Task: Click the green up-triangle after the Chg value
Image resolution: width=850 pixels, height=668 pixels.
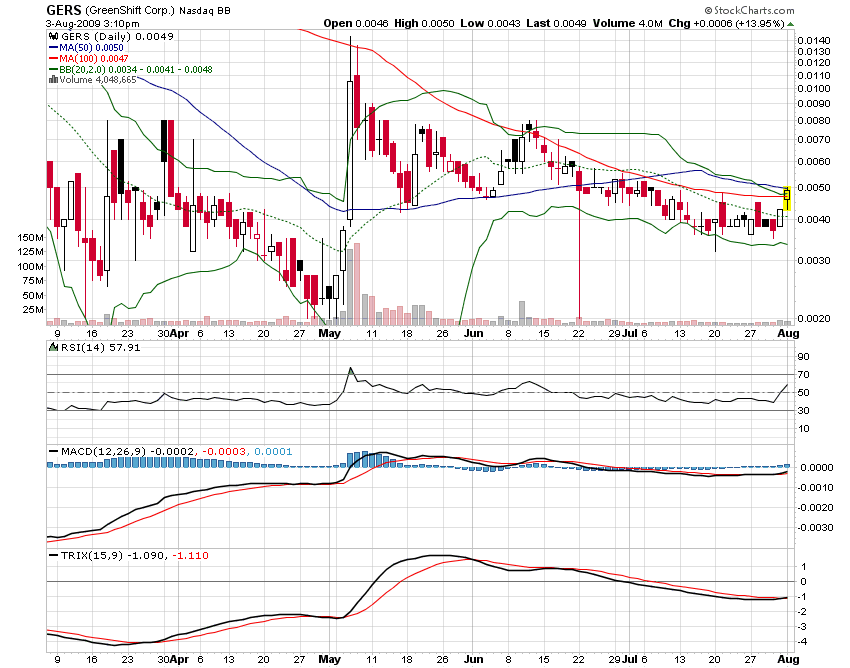Action: coord(791,24)
